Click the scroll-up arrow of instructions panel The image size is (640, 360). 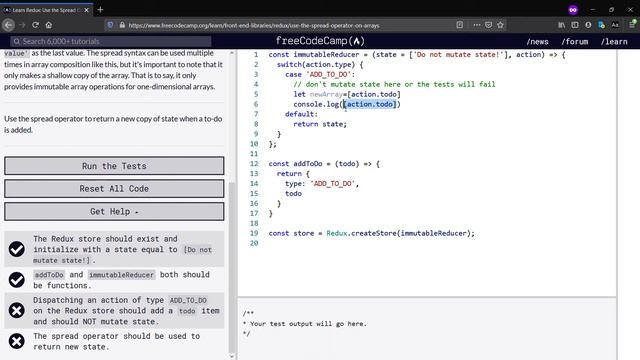(232, 53)
